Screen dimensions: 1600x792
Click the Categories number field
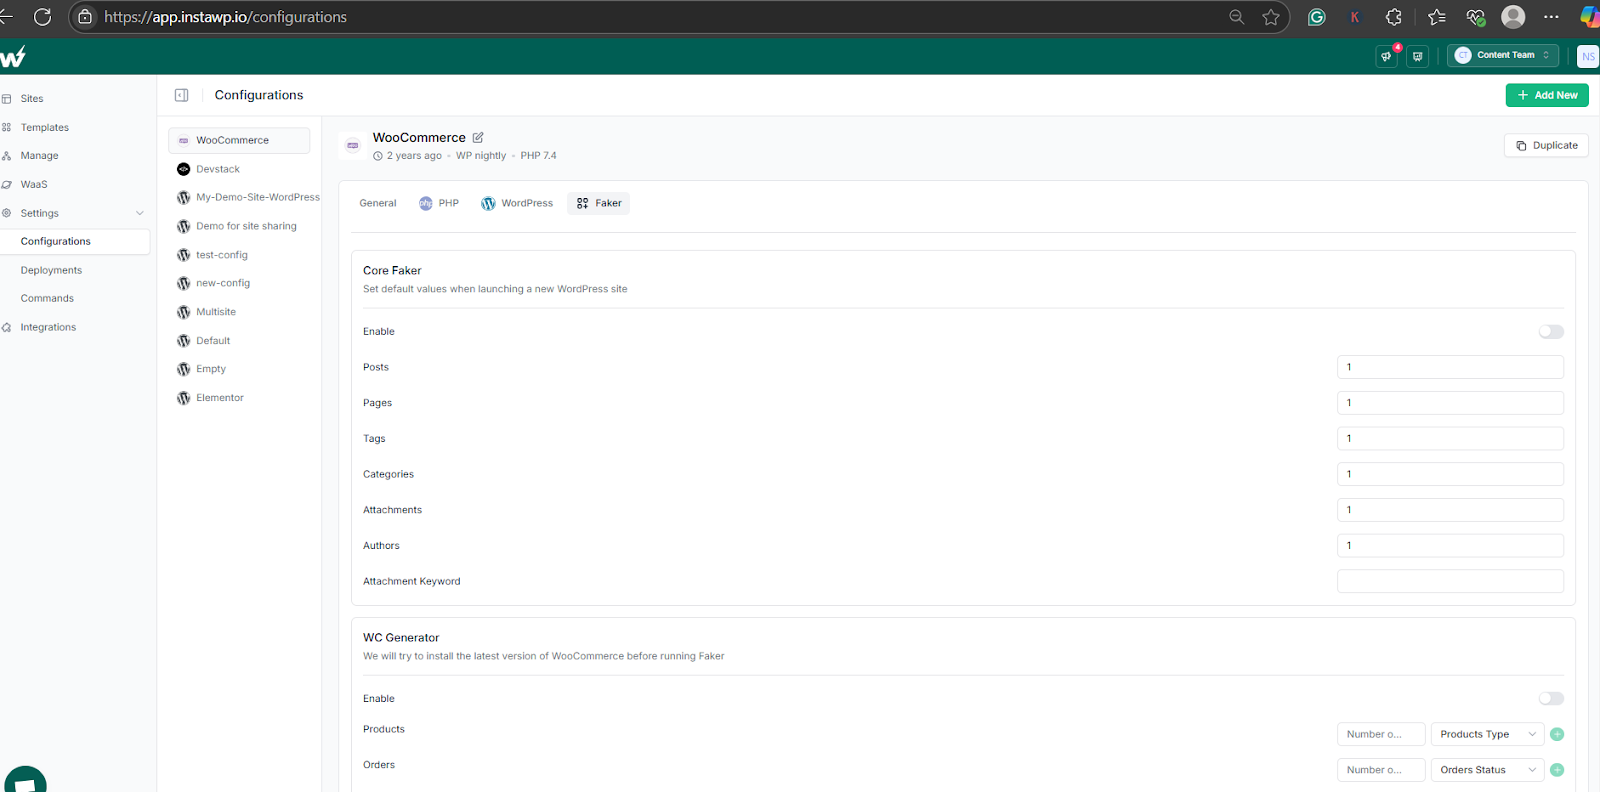[1450, 474]
